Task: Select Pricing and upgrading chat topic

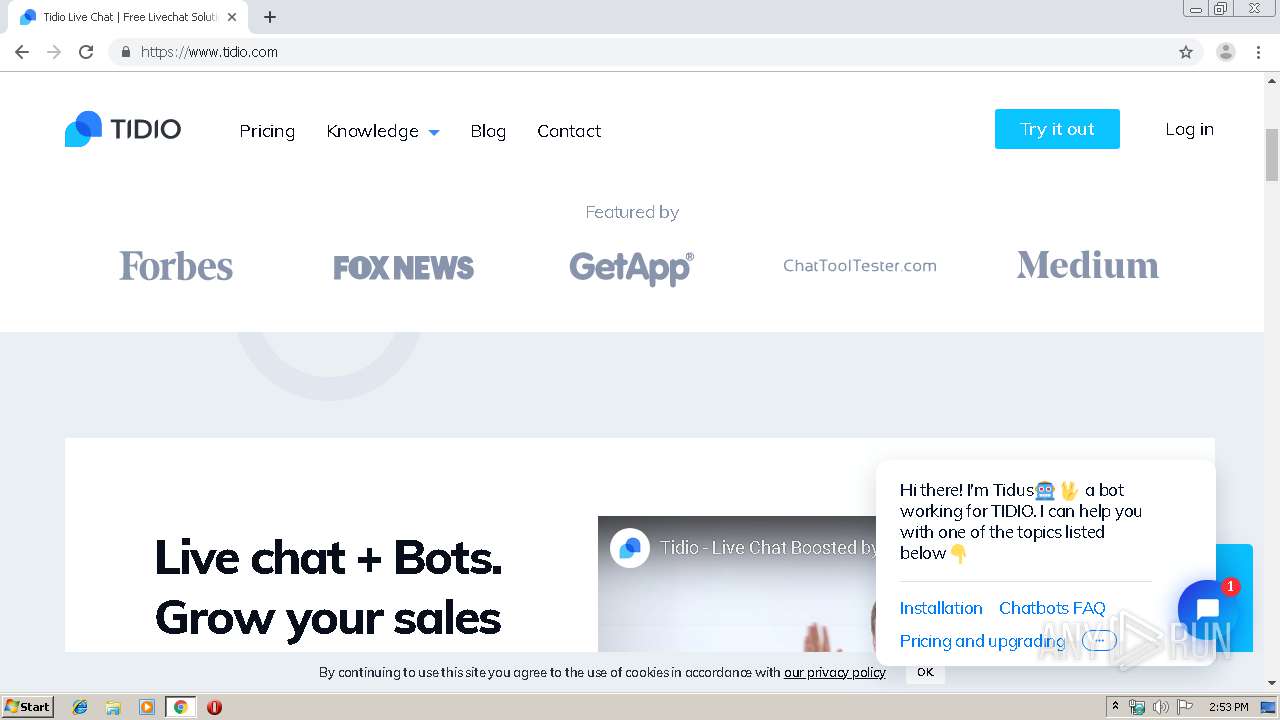Action: (x=982, y=641)
